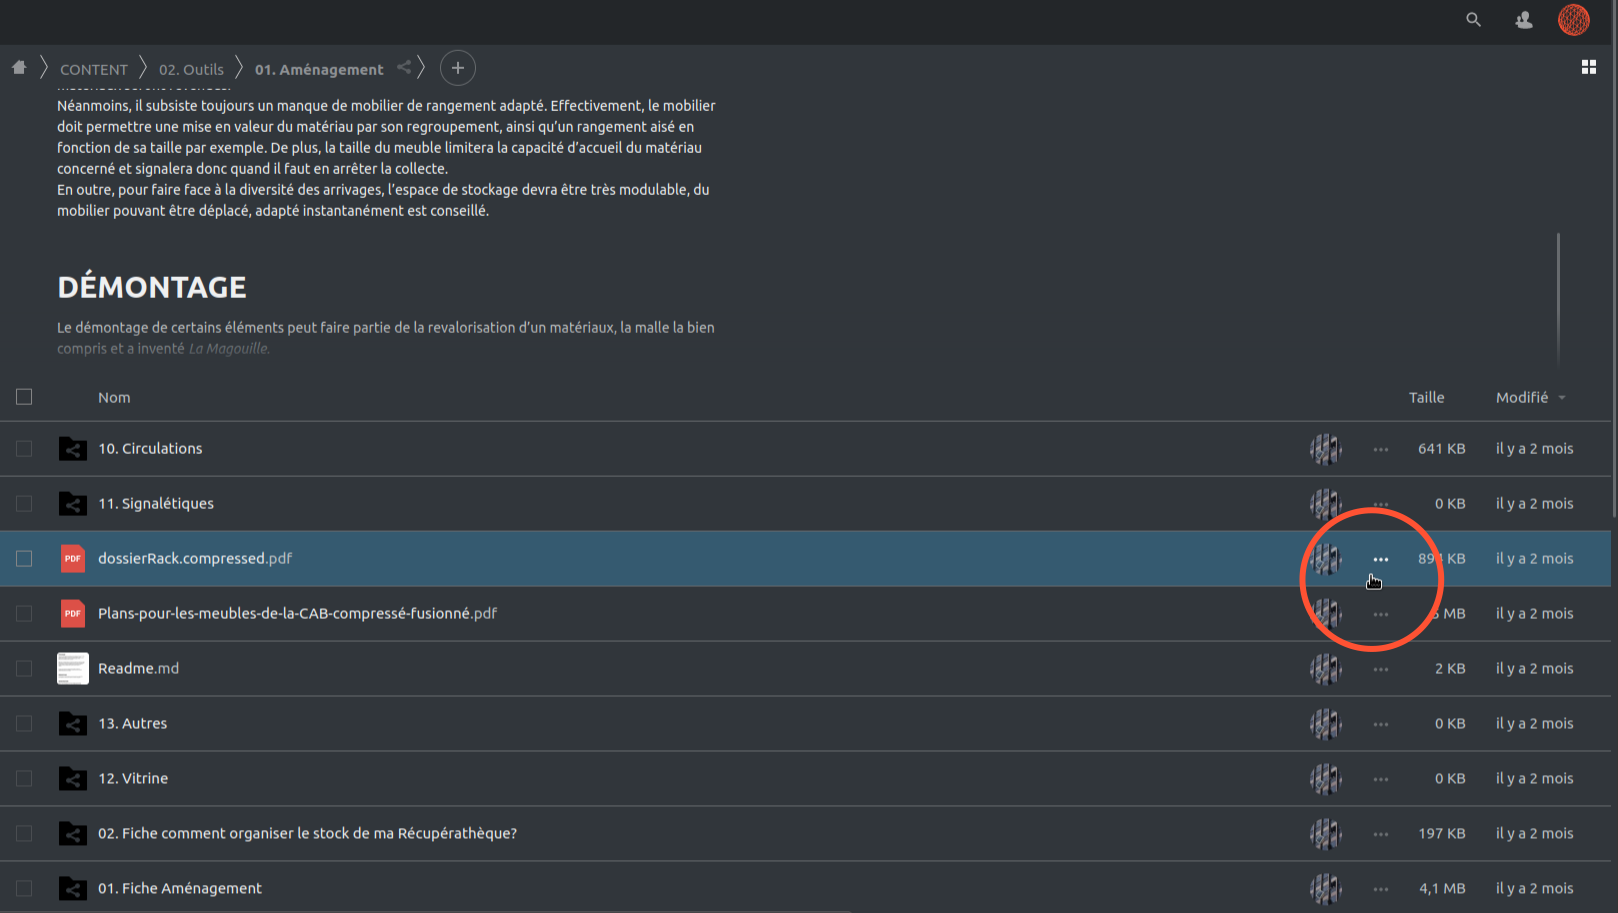Open the search magnifier icon
Image resolution: width=1618 pixels, height=913 pixels.
pyautogui.click(x=1473, y=20)
